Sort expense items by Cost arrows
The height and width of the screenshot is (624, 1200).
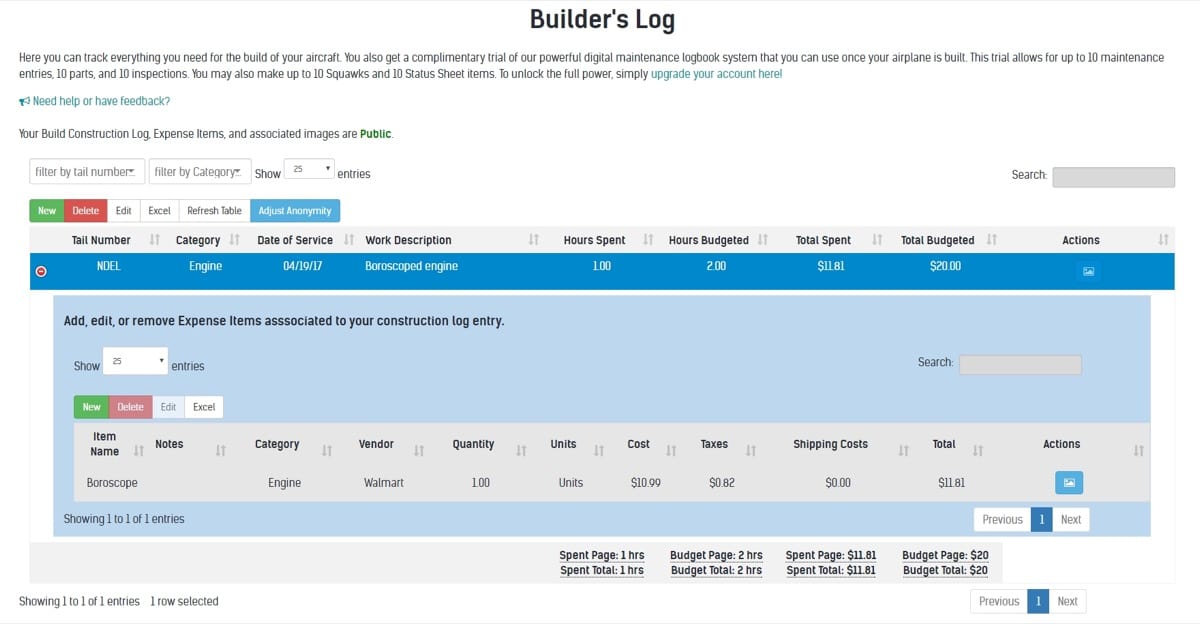tap(672, 451)
